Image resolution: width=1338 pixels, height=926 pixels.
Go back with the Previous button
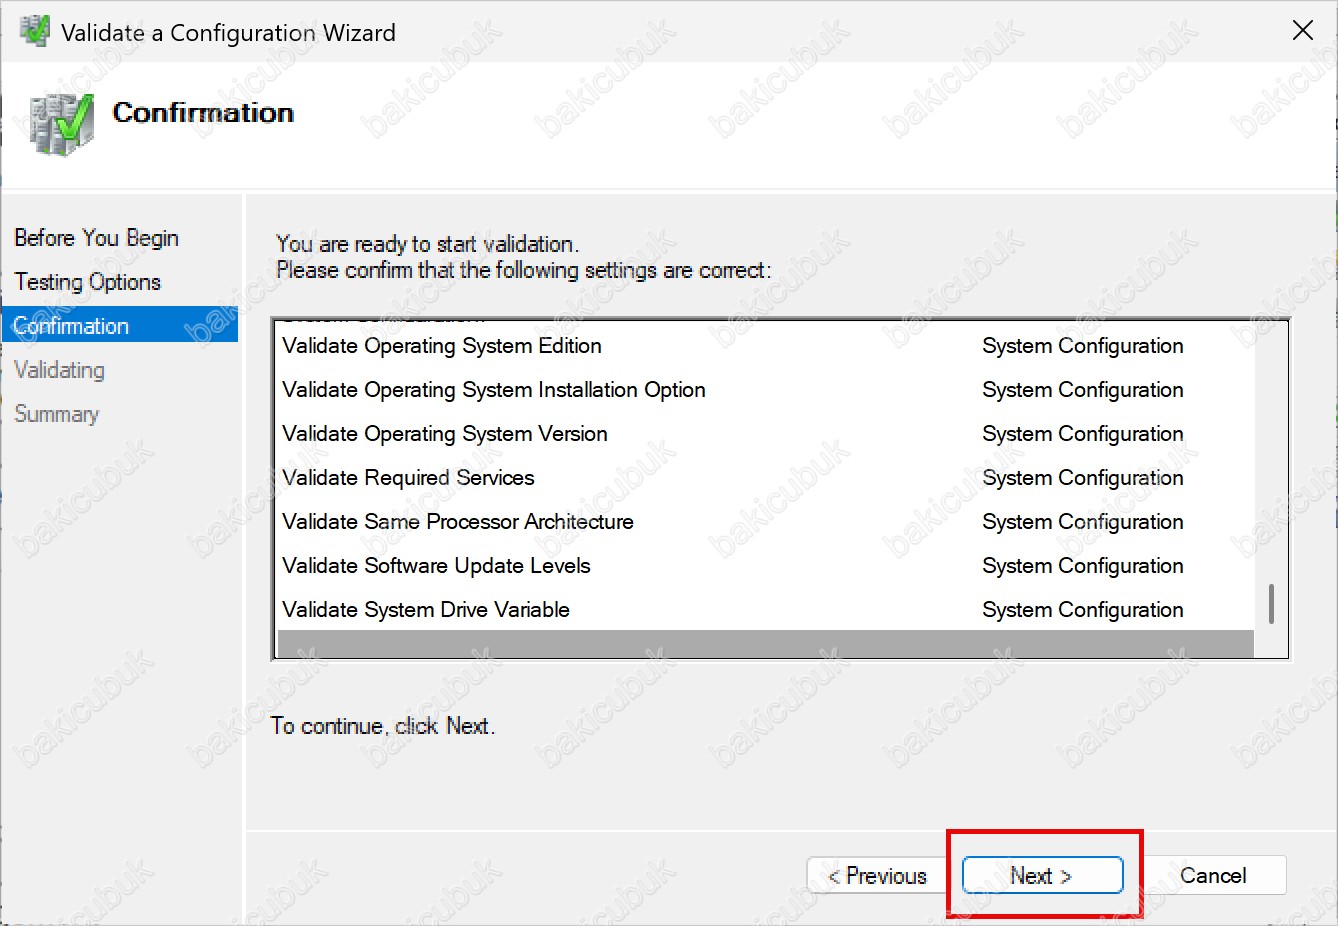pyautogui.click(x=877, y=876)
